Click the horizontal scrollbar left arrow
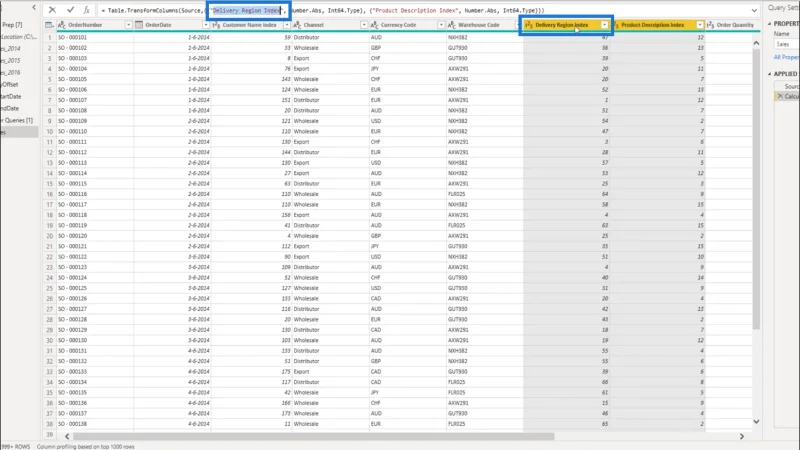 click(67, 436)
